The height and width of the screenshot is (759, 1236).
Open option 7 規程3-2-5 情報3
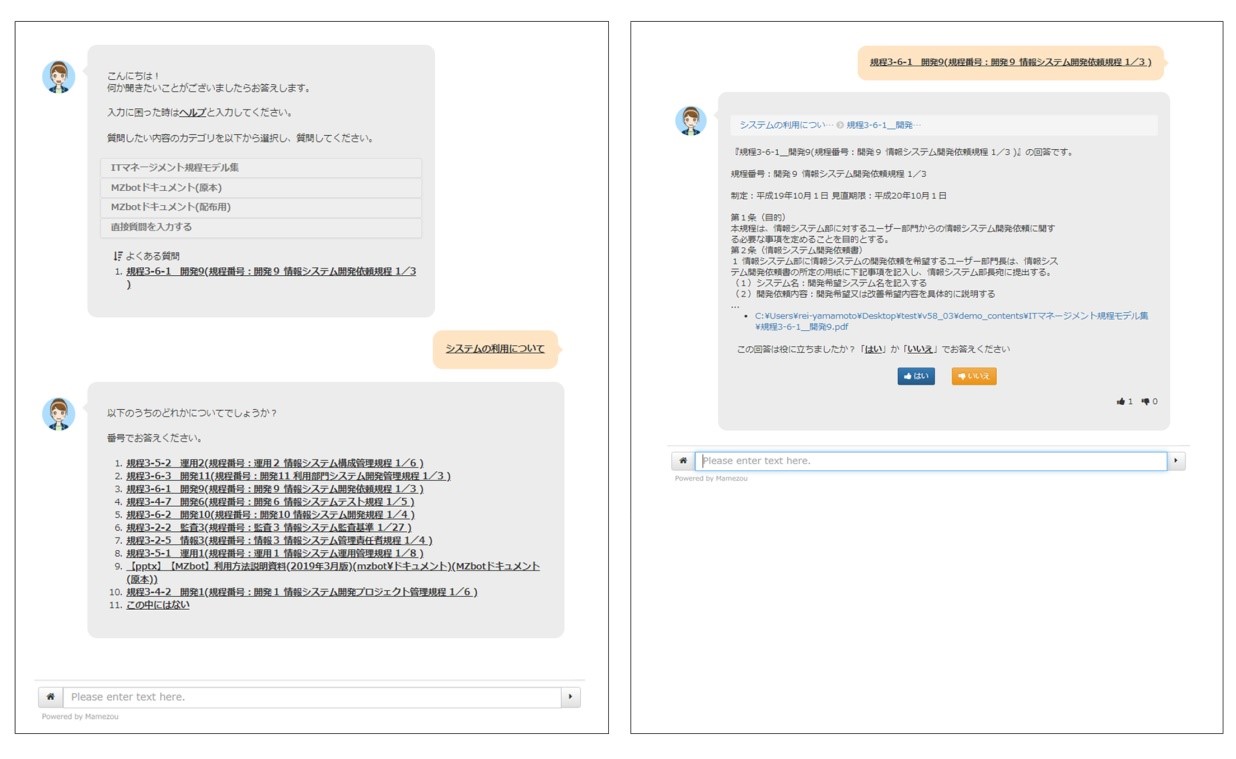[x=279, y=541]
